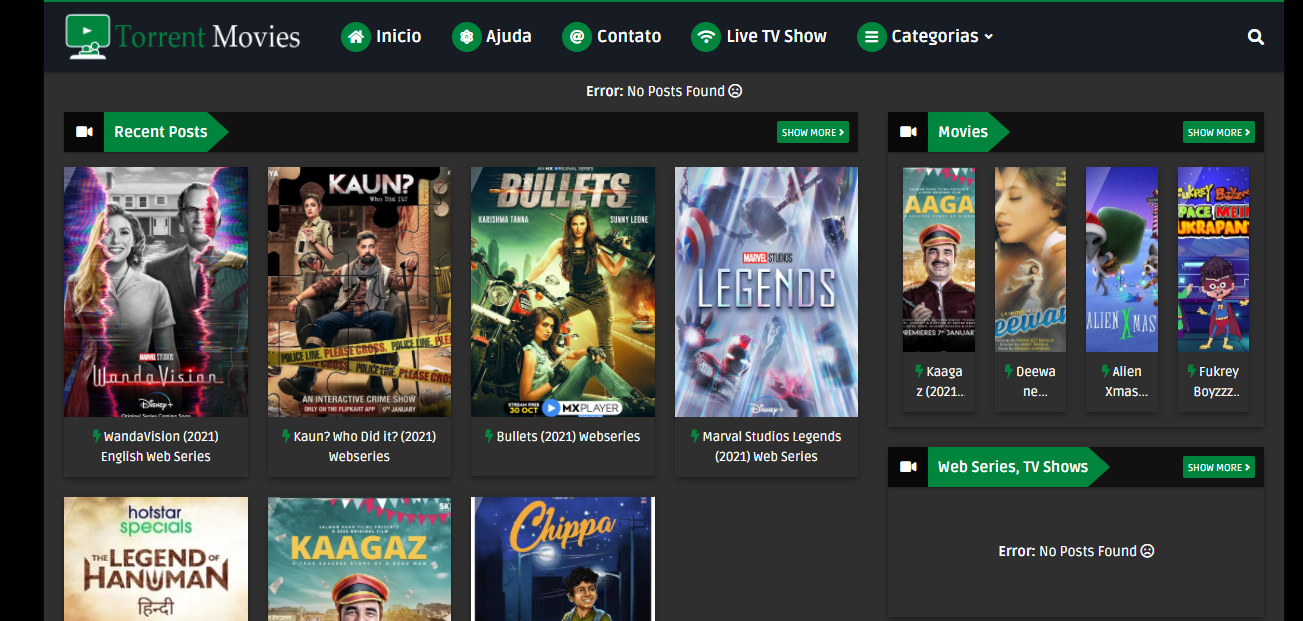Click the error message in Web Series section
Viewport: 1303px width, 621px height.
[x=1076, y=551]
